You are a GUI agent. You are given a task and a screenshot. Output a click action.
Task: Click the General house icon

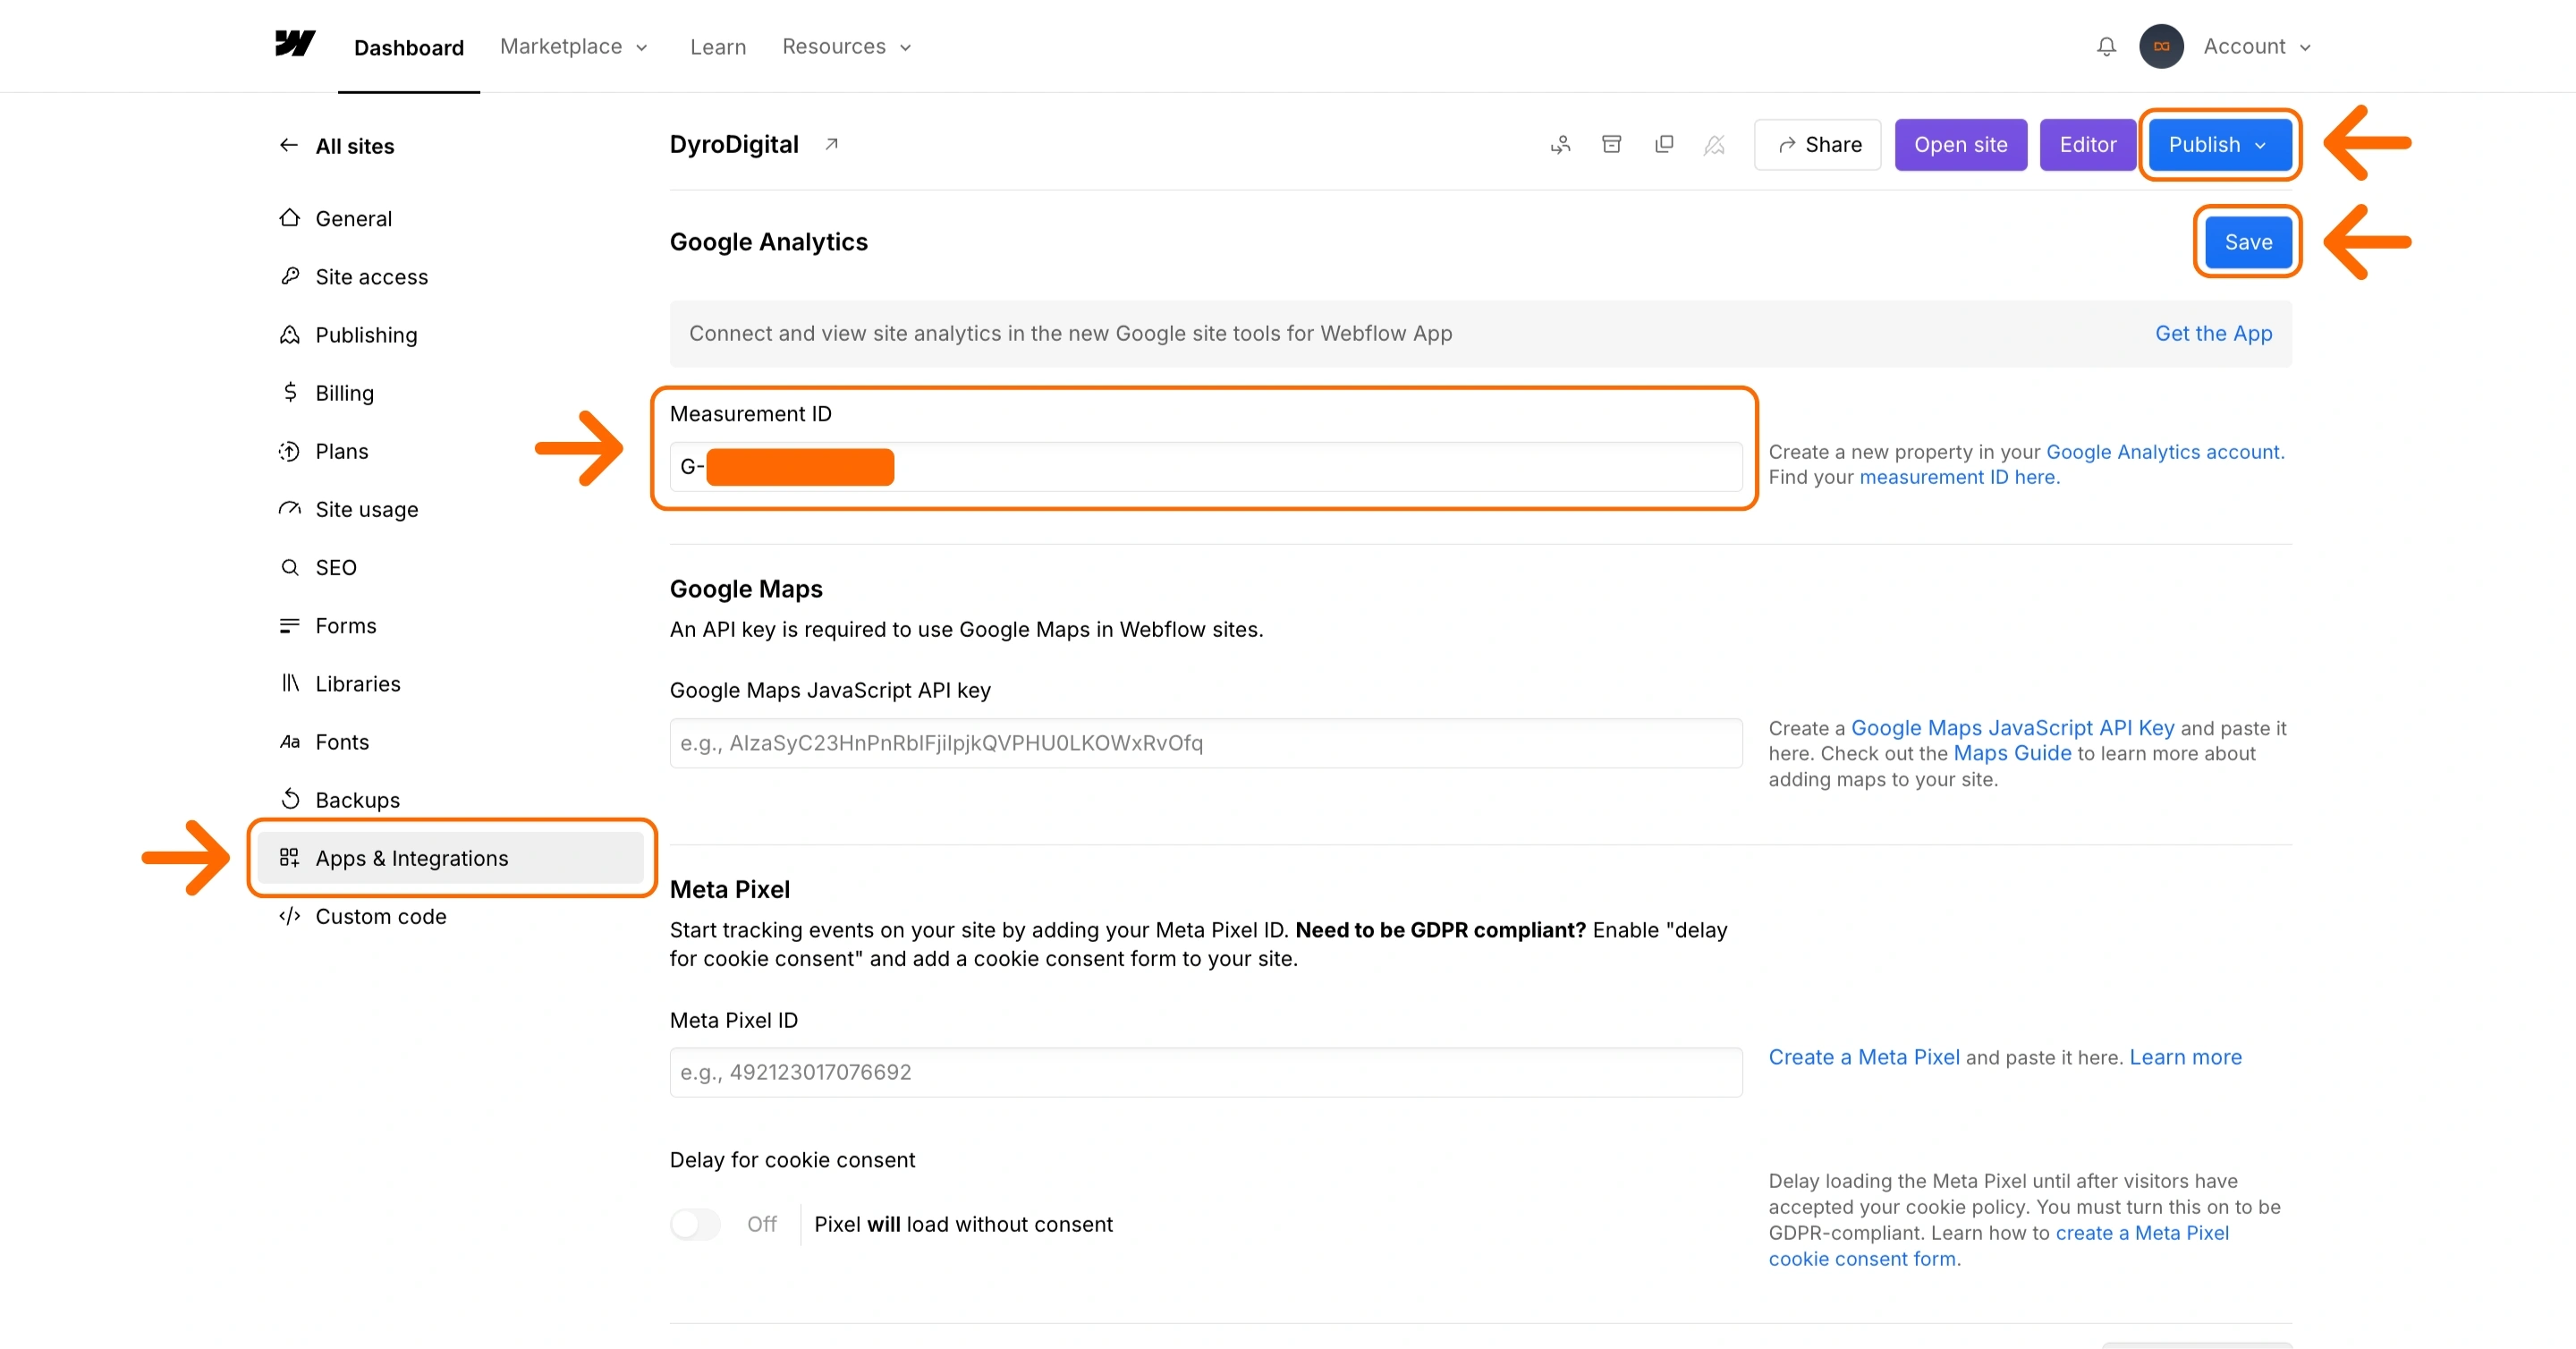pos(290,217)
